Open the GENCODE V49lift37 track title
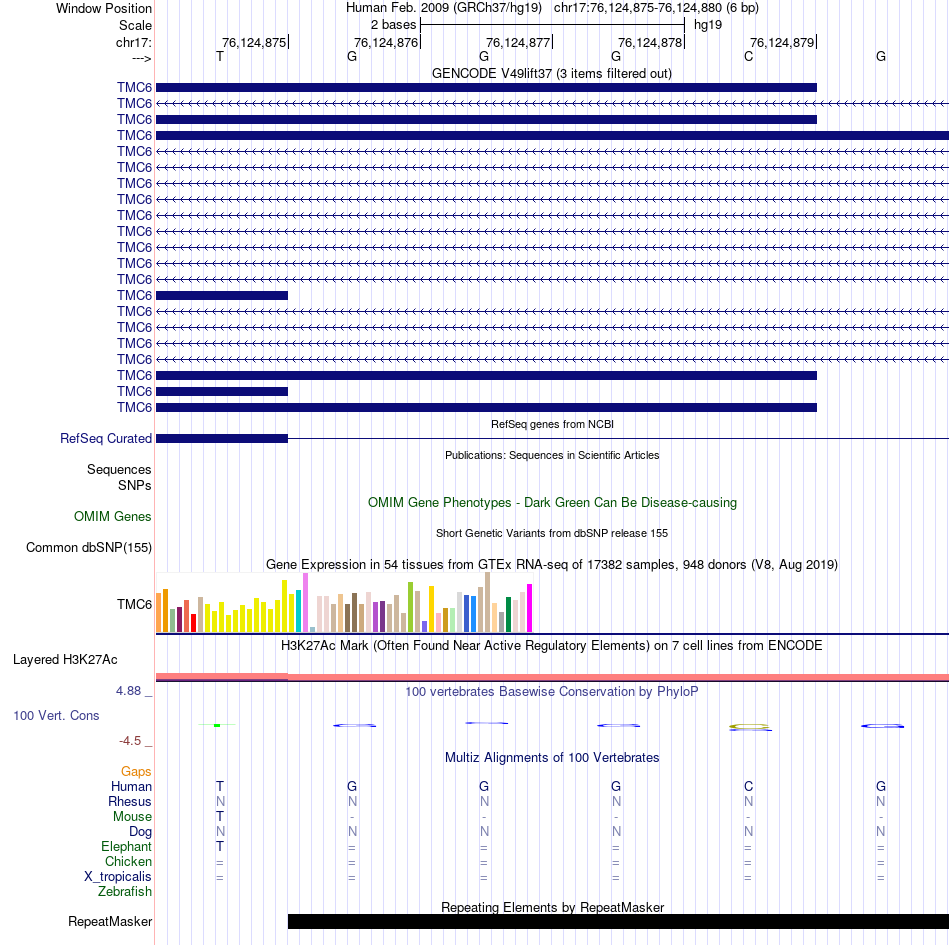The height and width of the screenshot is (945, 950). (551, 73)
